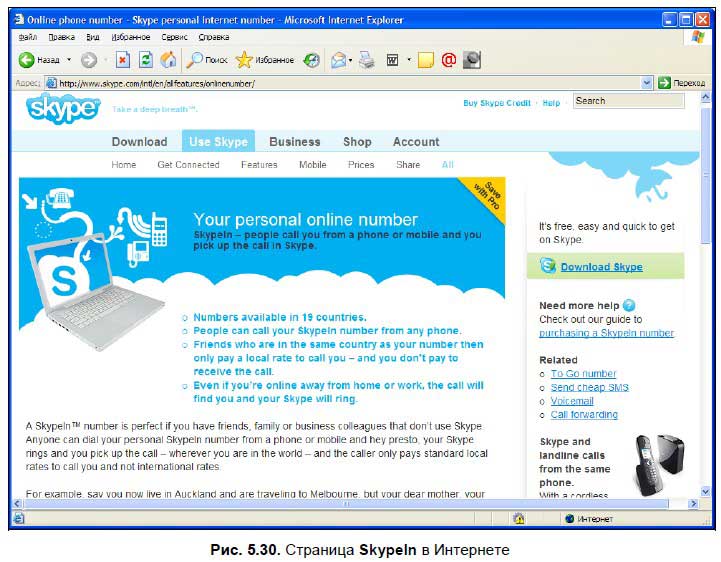Click the Download Skype link

[601, 267]
